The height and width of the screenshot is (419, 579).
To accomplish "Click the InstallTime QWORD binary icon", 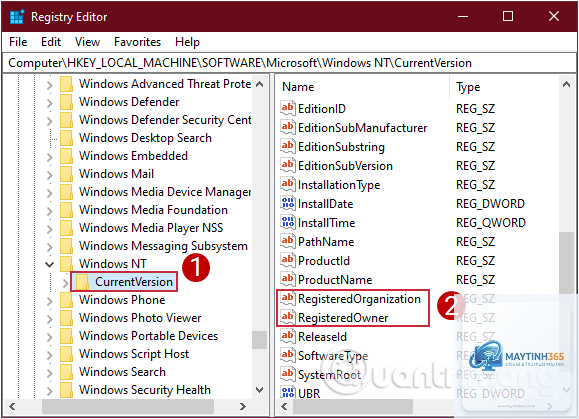I will tap(288, 222).
